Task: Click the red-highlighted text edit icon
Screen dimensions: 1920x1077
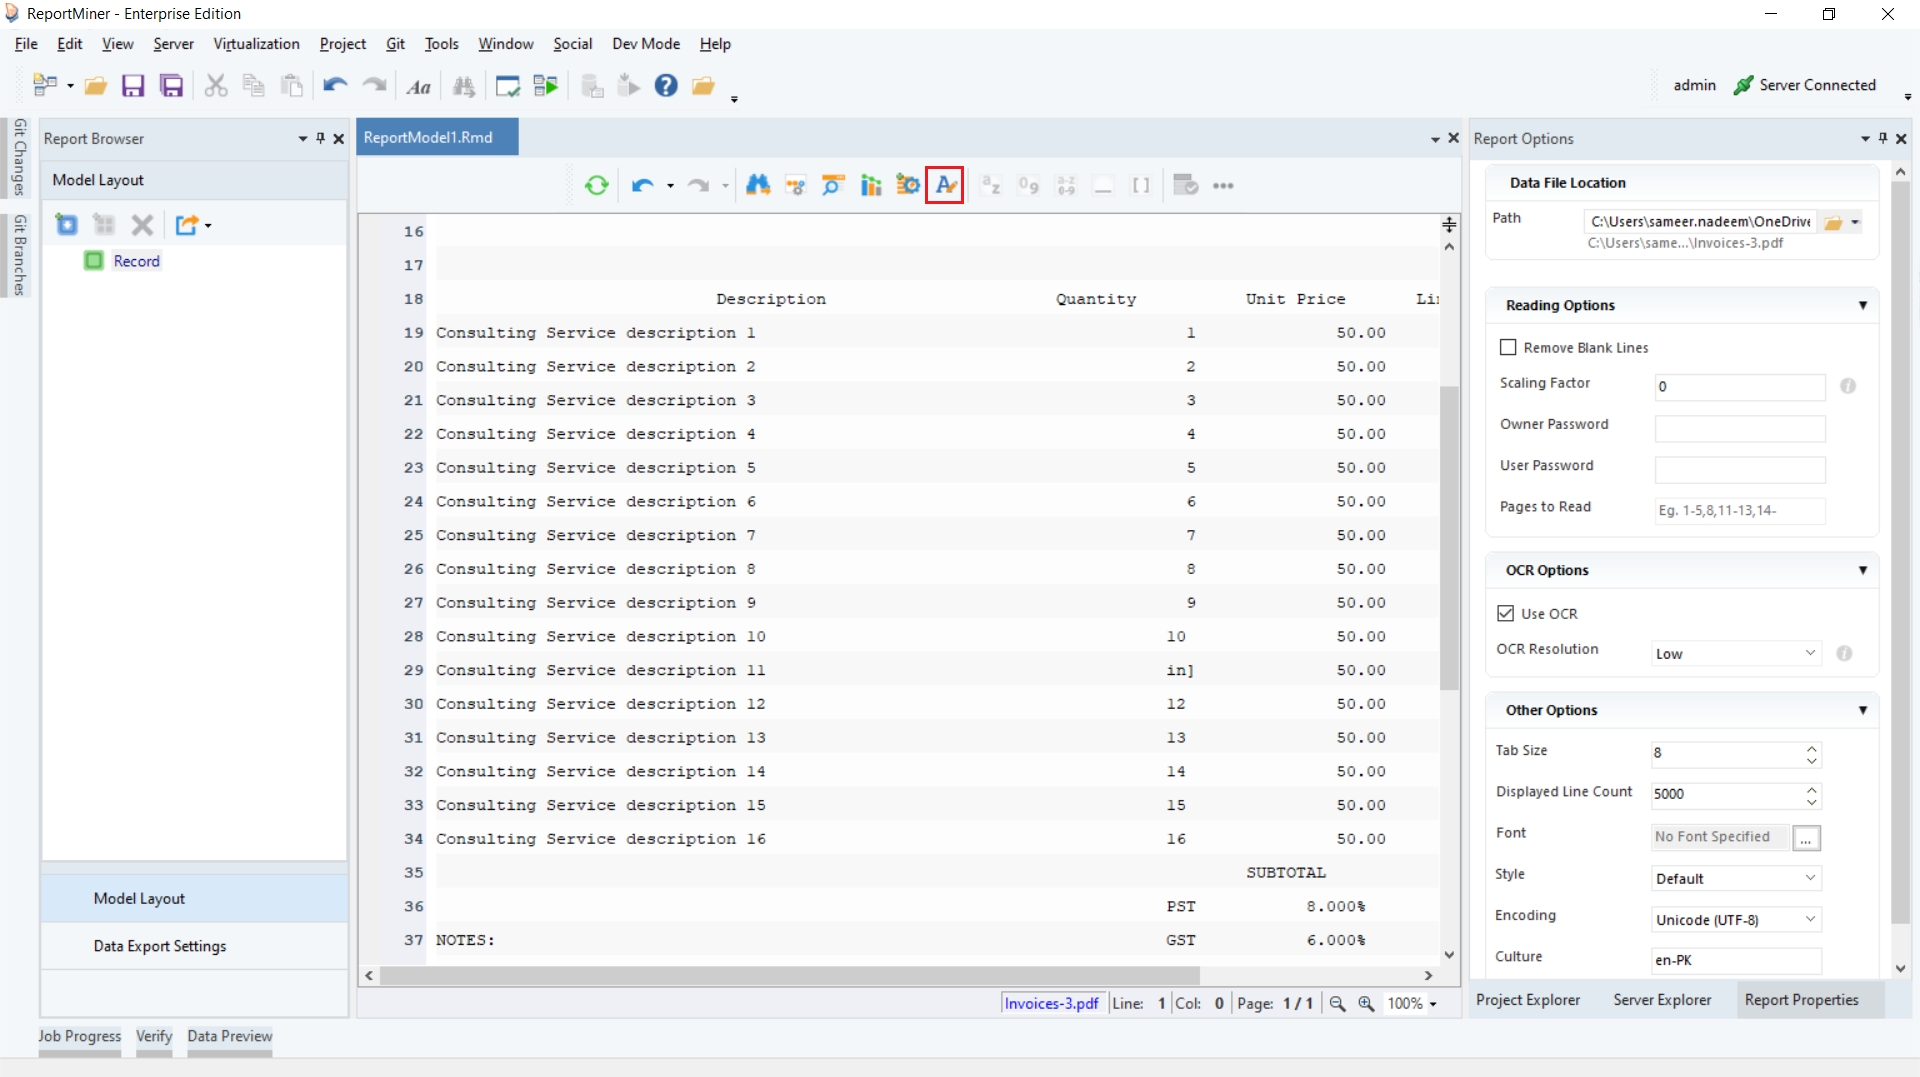Action: (x=945, y=185)
